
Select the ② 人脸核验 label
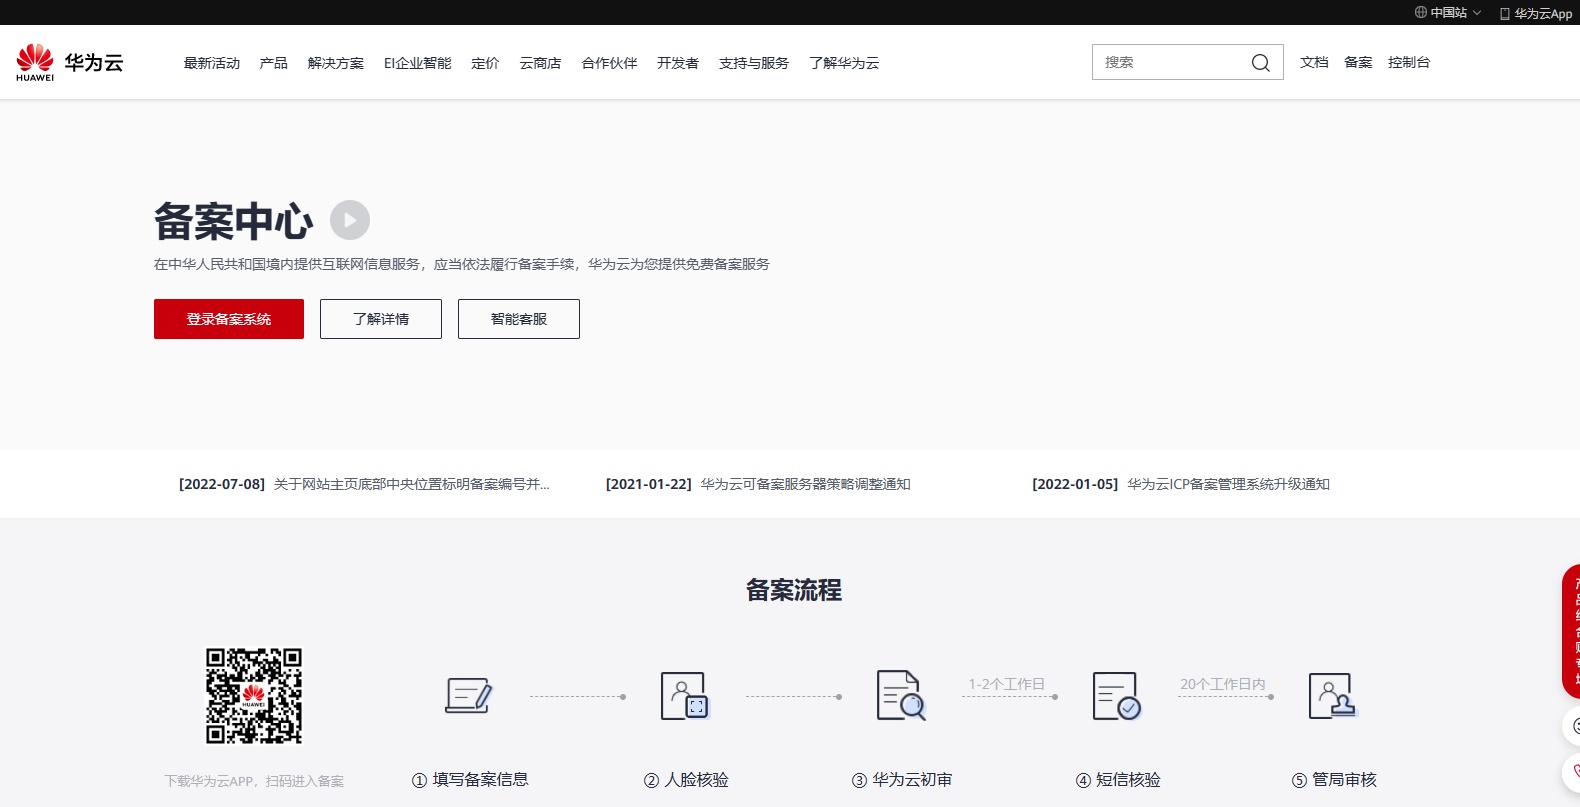coord(686,780)
